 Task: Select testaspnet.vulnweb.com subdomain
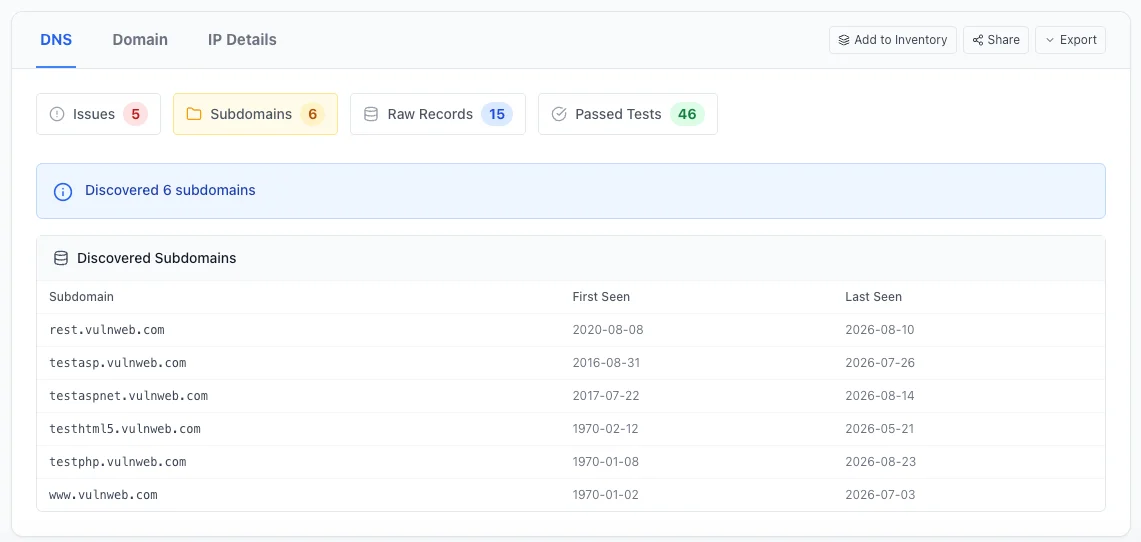(129, 396)
